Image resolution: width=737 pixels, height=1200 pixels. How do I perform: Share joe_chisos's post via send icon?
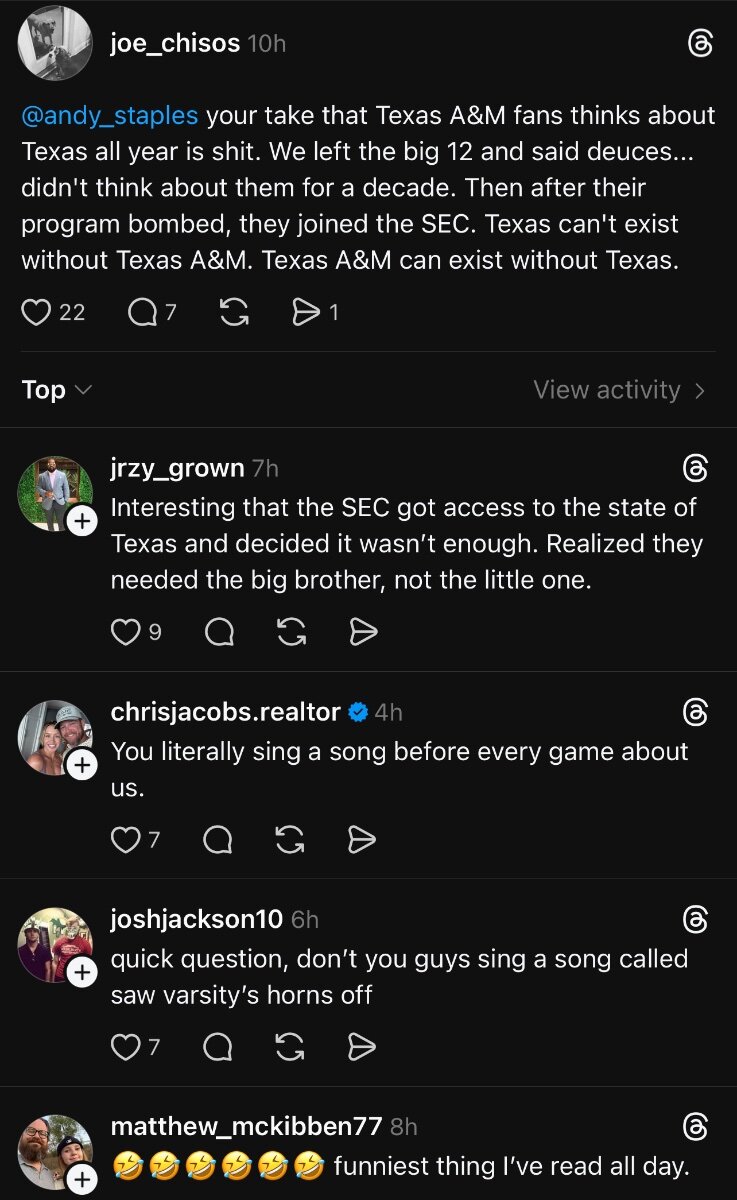click(x=304, y=313)
